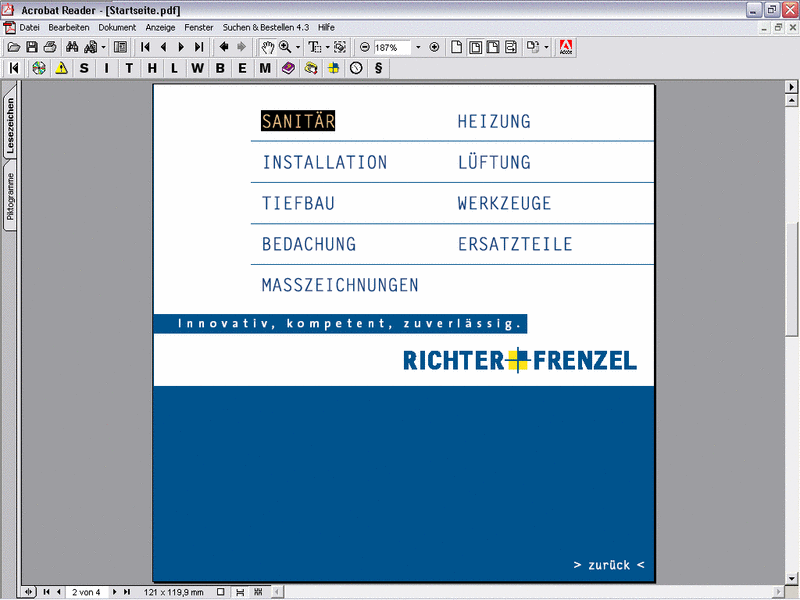This screenshot has height=600, width=800.
Task: Click the Richter+Frenzel cross logo toolbar icon
Action: (333, 68)
